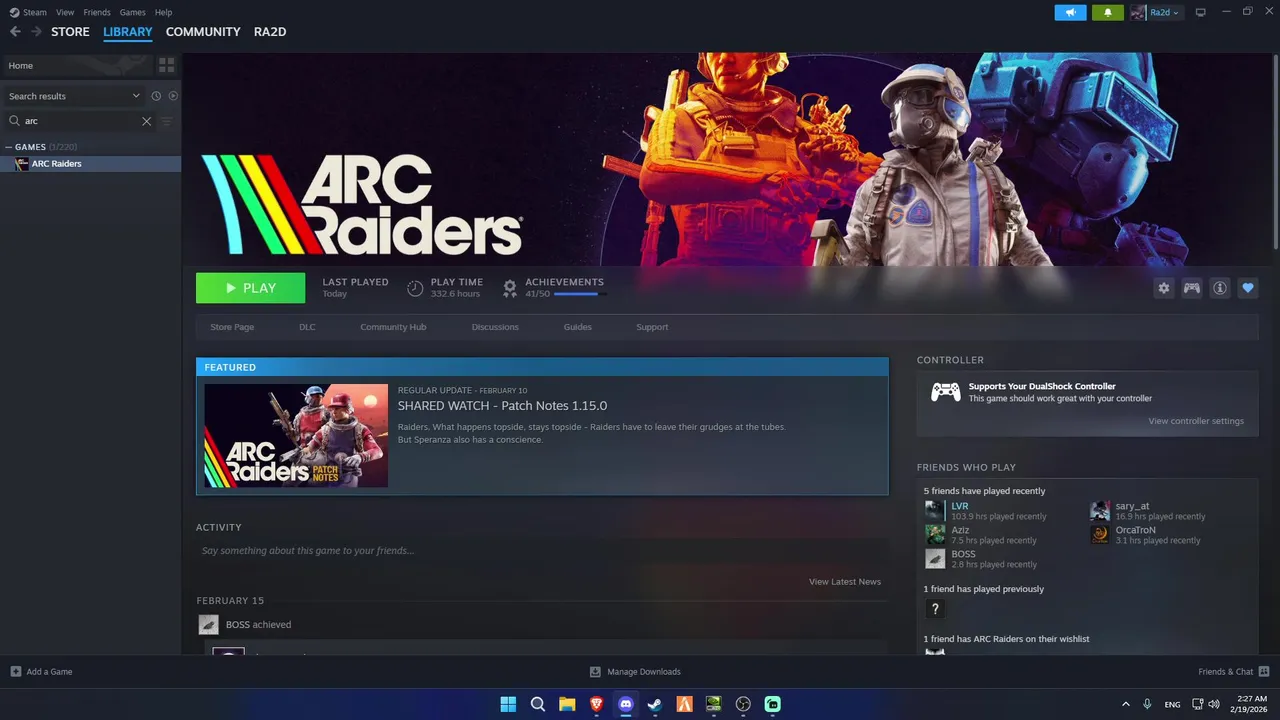Toggle favorite heart for ARC Raiders

(x=1248, y=288)
